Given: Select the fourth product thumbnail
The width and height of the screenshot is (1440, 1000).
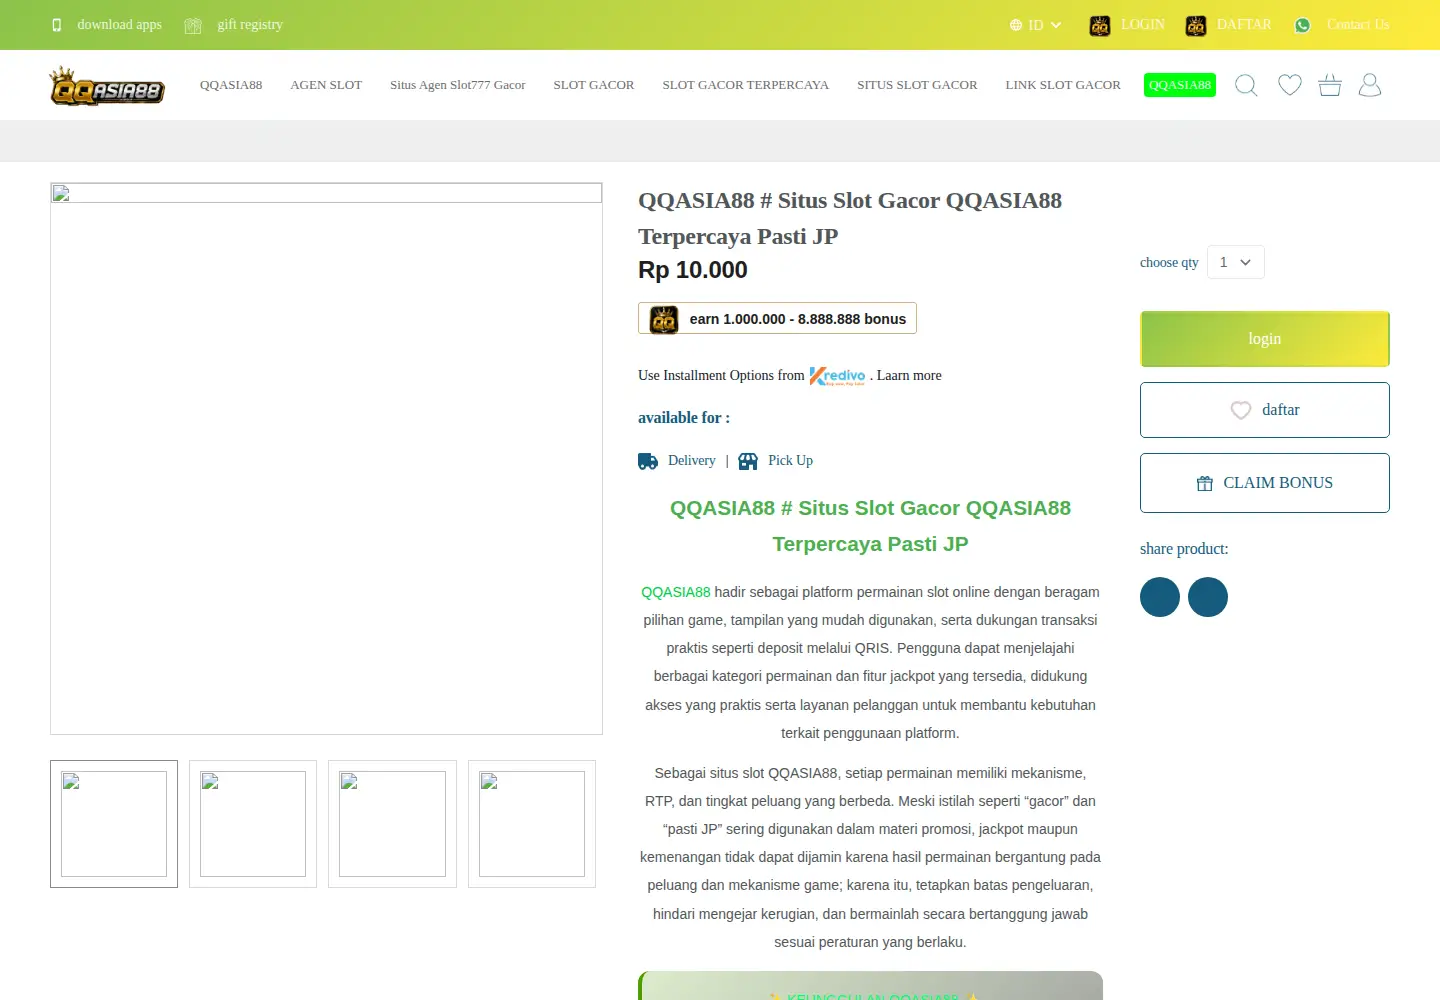Looking at the screenshot, I should [x=532, y=824].
